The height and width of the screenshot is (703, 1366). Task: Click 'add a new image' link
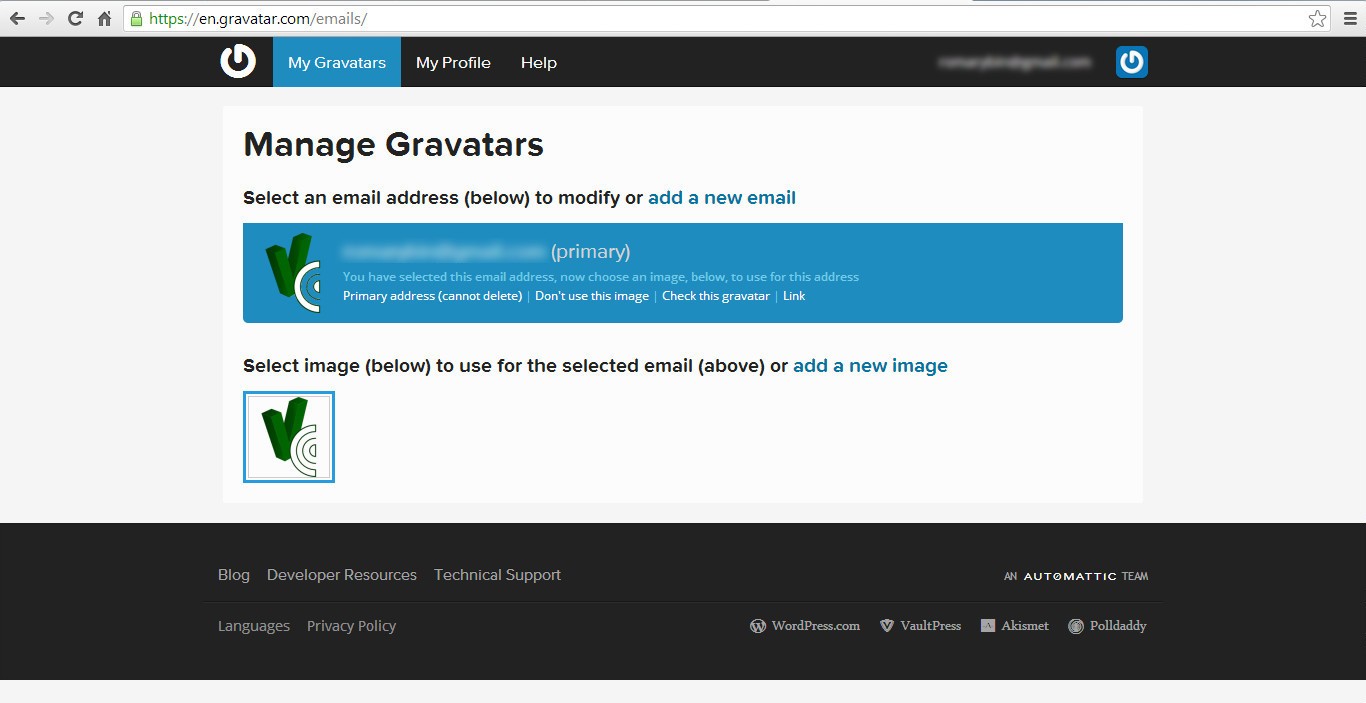click(870, 366)
